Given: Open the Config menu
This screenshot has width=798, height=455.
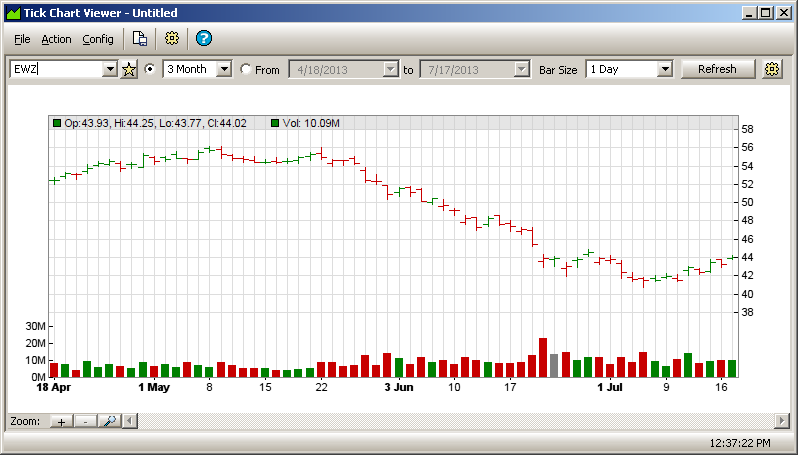Looking at the screenshot, I should point(98,39).
